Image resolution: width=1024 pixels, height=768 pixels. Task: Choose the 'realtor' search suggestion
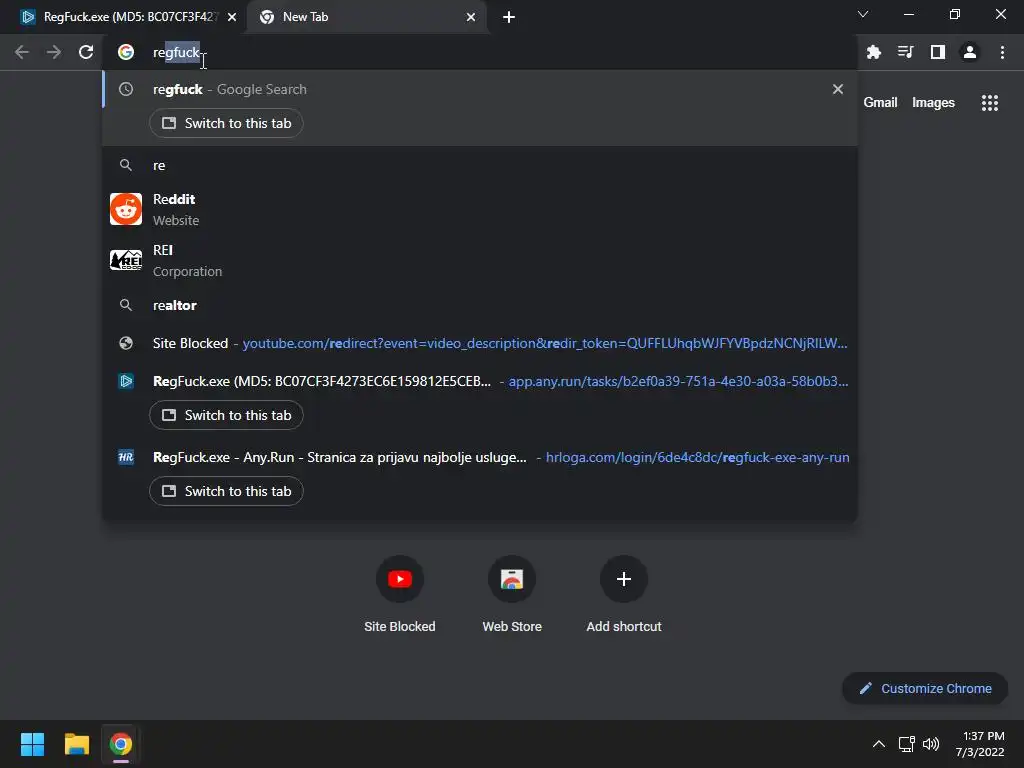(479, 305)
